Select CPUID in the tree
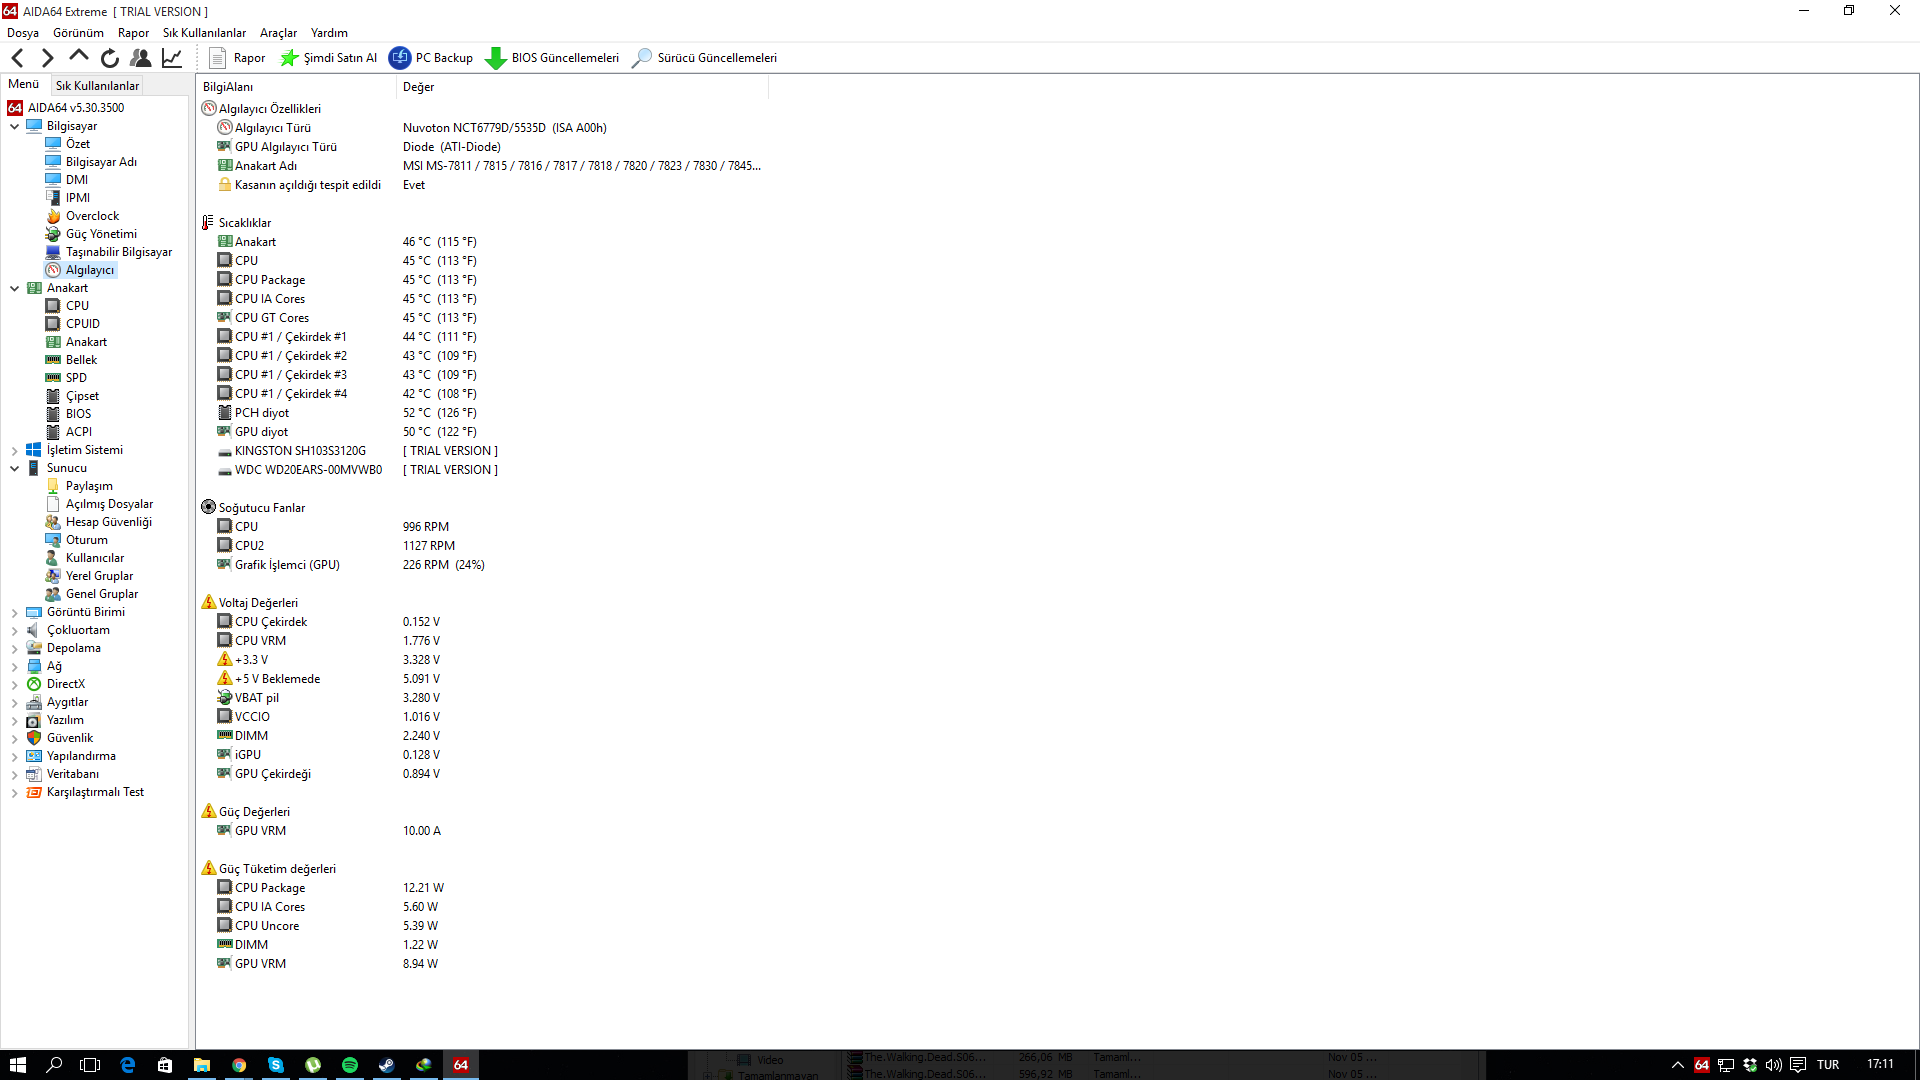 click(x=82, y=324)
